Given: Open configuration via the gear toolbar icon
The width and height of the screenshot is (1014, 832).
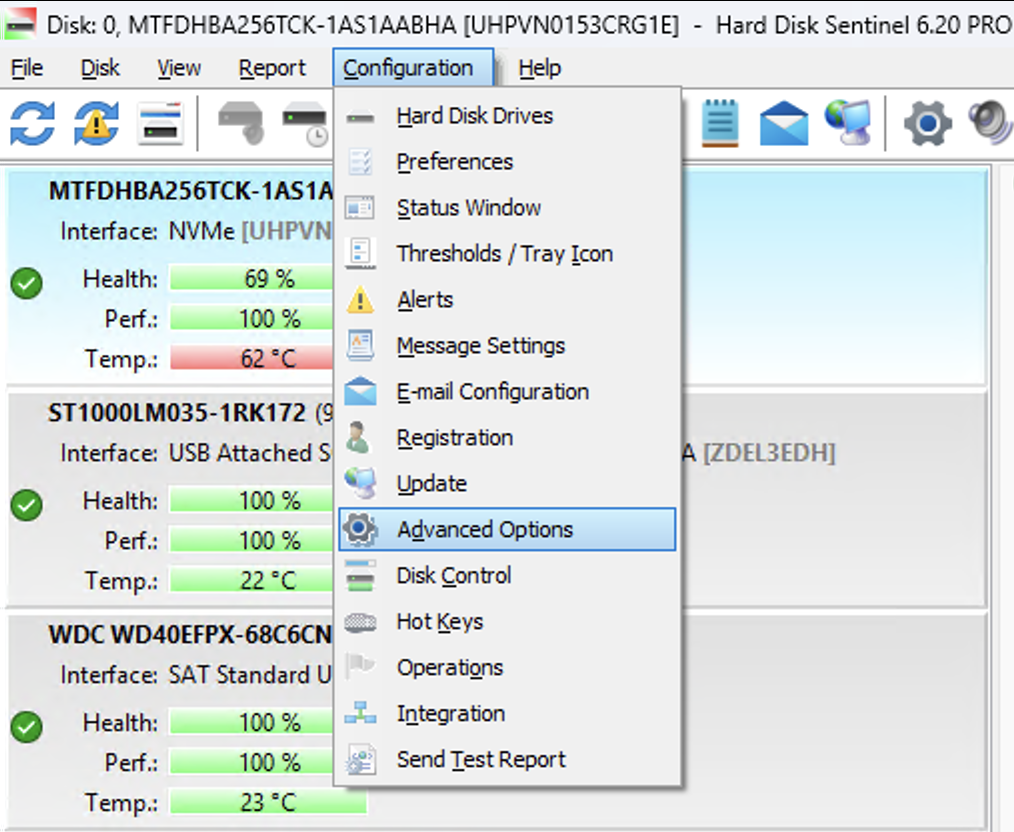Looking at the screenshot, I should [927, 123].
